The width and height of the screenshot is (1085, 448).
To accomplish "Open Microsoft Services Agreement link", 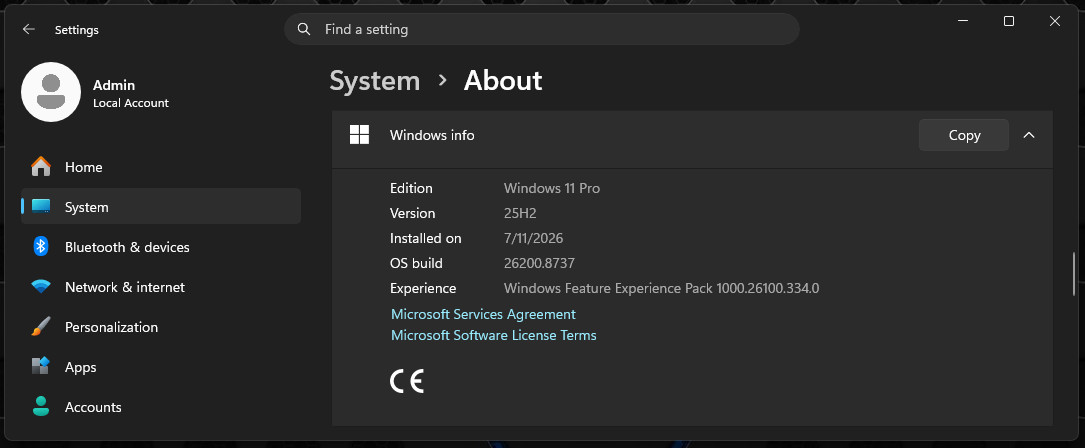I will pyautogui.click(x=483, y=314).
